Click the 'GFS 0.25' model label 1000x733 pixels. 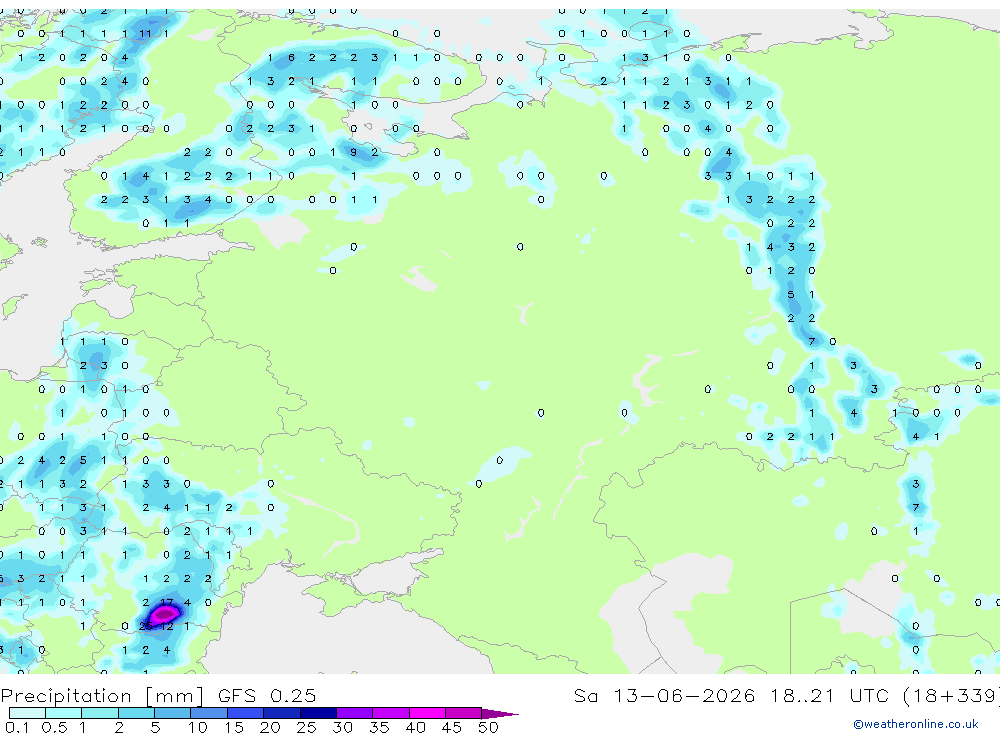pyautogui.click(x=267, y=695)
